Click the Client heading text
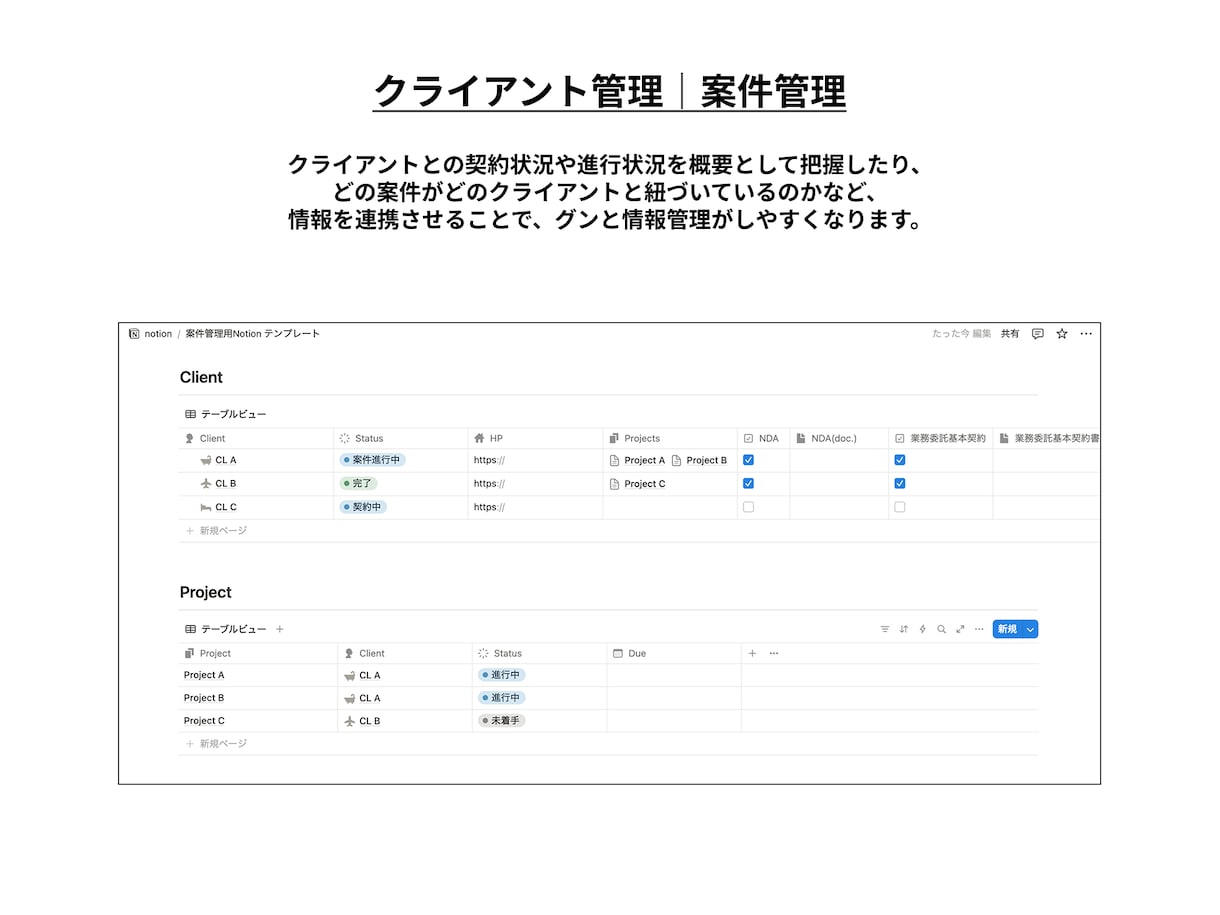Viewport: 1220px width, 915px height. 201,377
